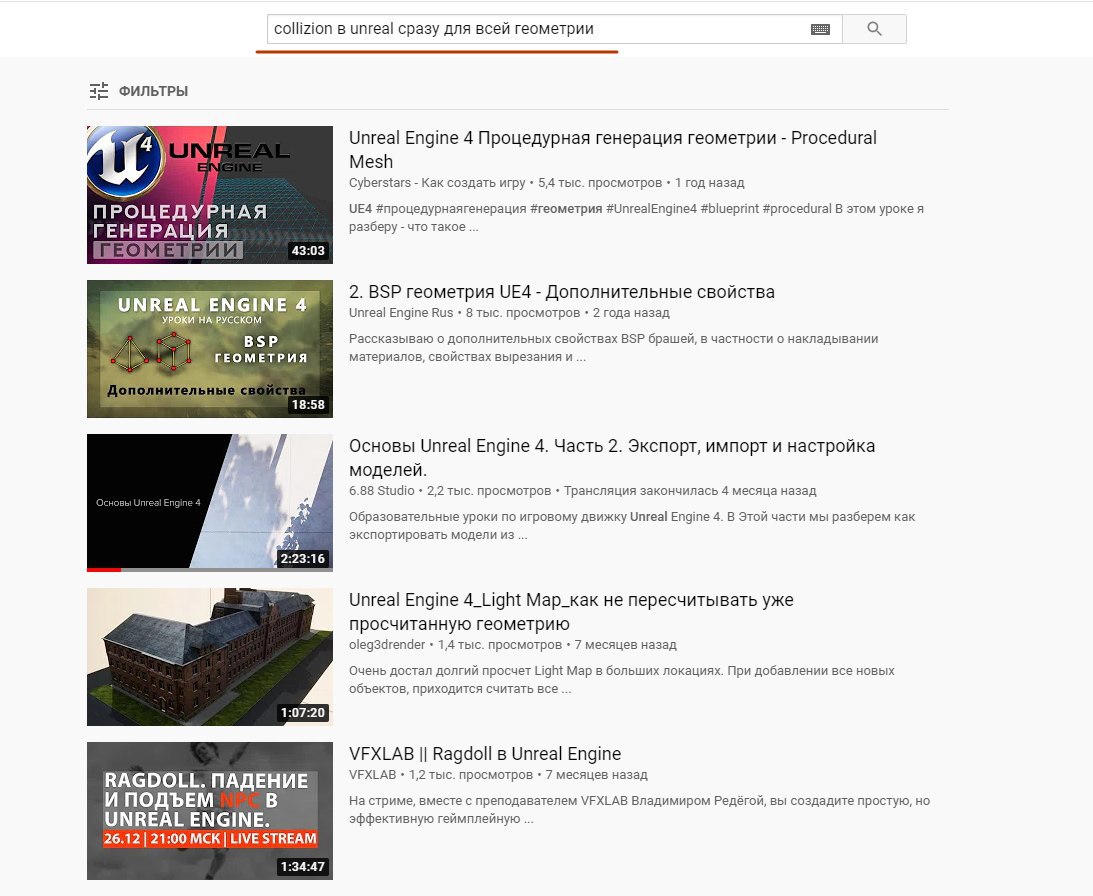Open title Unreal Engine 4 Процедурная генерация геометрии
The width and height of the screenshot is (1093, 896).
click(613, 149)
